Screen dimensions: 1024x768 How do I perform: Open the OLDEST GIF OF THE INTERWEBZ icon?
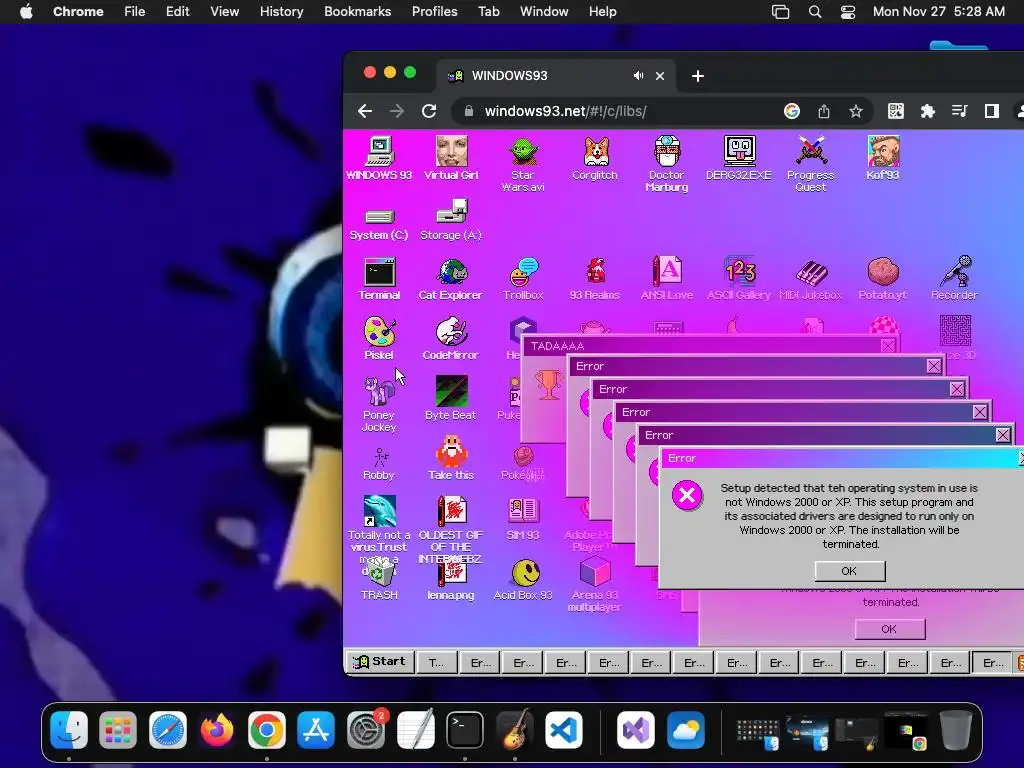click(x=451, y=529)
